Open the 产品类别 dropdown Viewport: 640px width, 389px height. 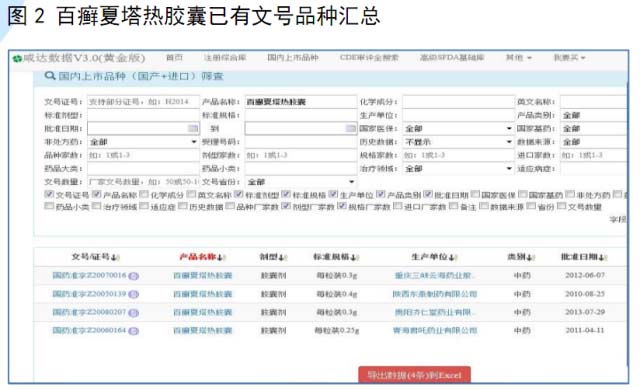[x=593, y=116]
